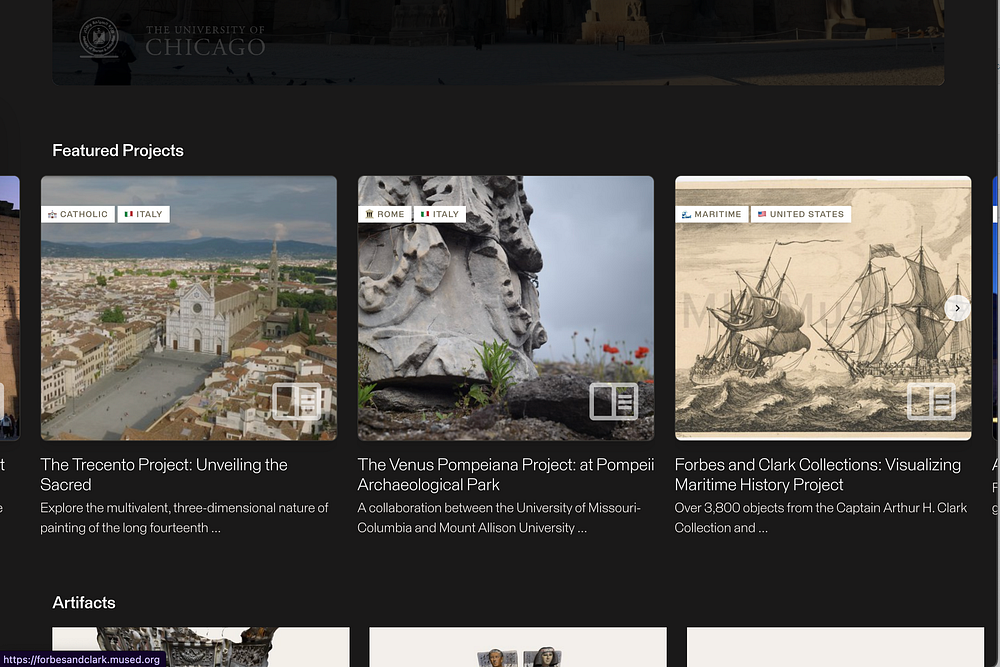Open the second artifact thumbnail with Egyptian figures
This screenshot has height=667, width=1000.
point(518,647)
